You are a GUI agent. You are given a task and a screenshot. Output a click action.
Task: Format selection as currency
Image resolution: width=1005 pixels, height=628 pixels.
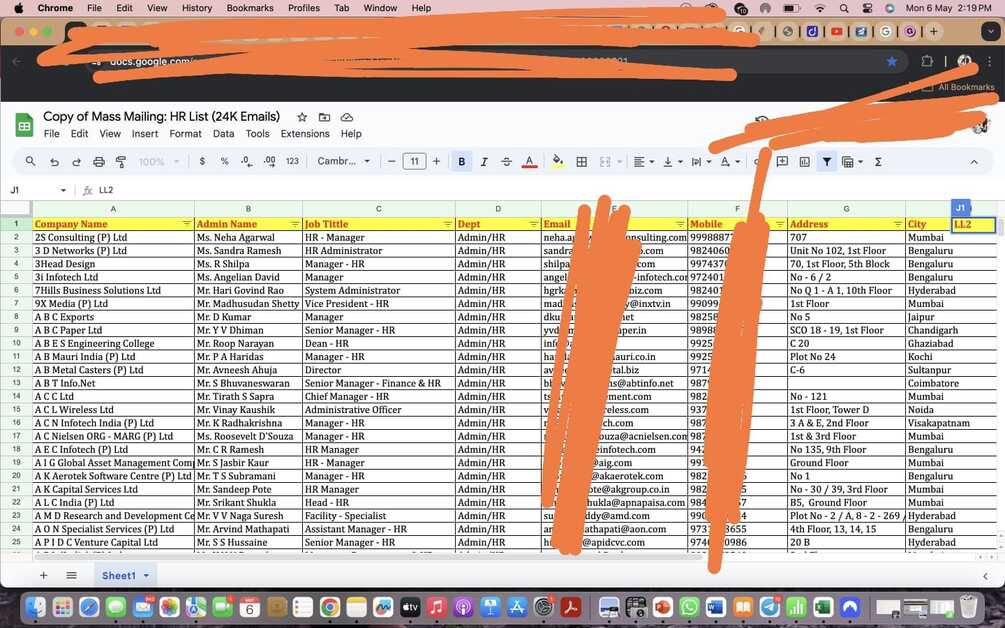(x=203, y=161)
